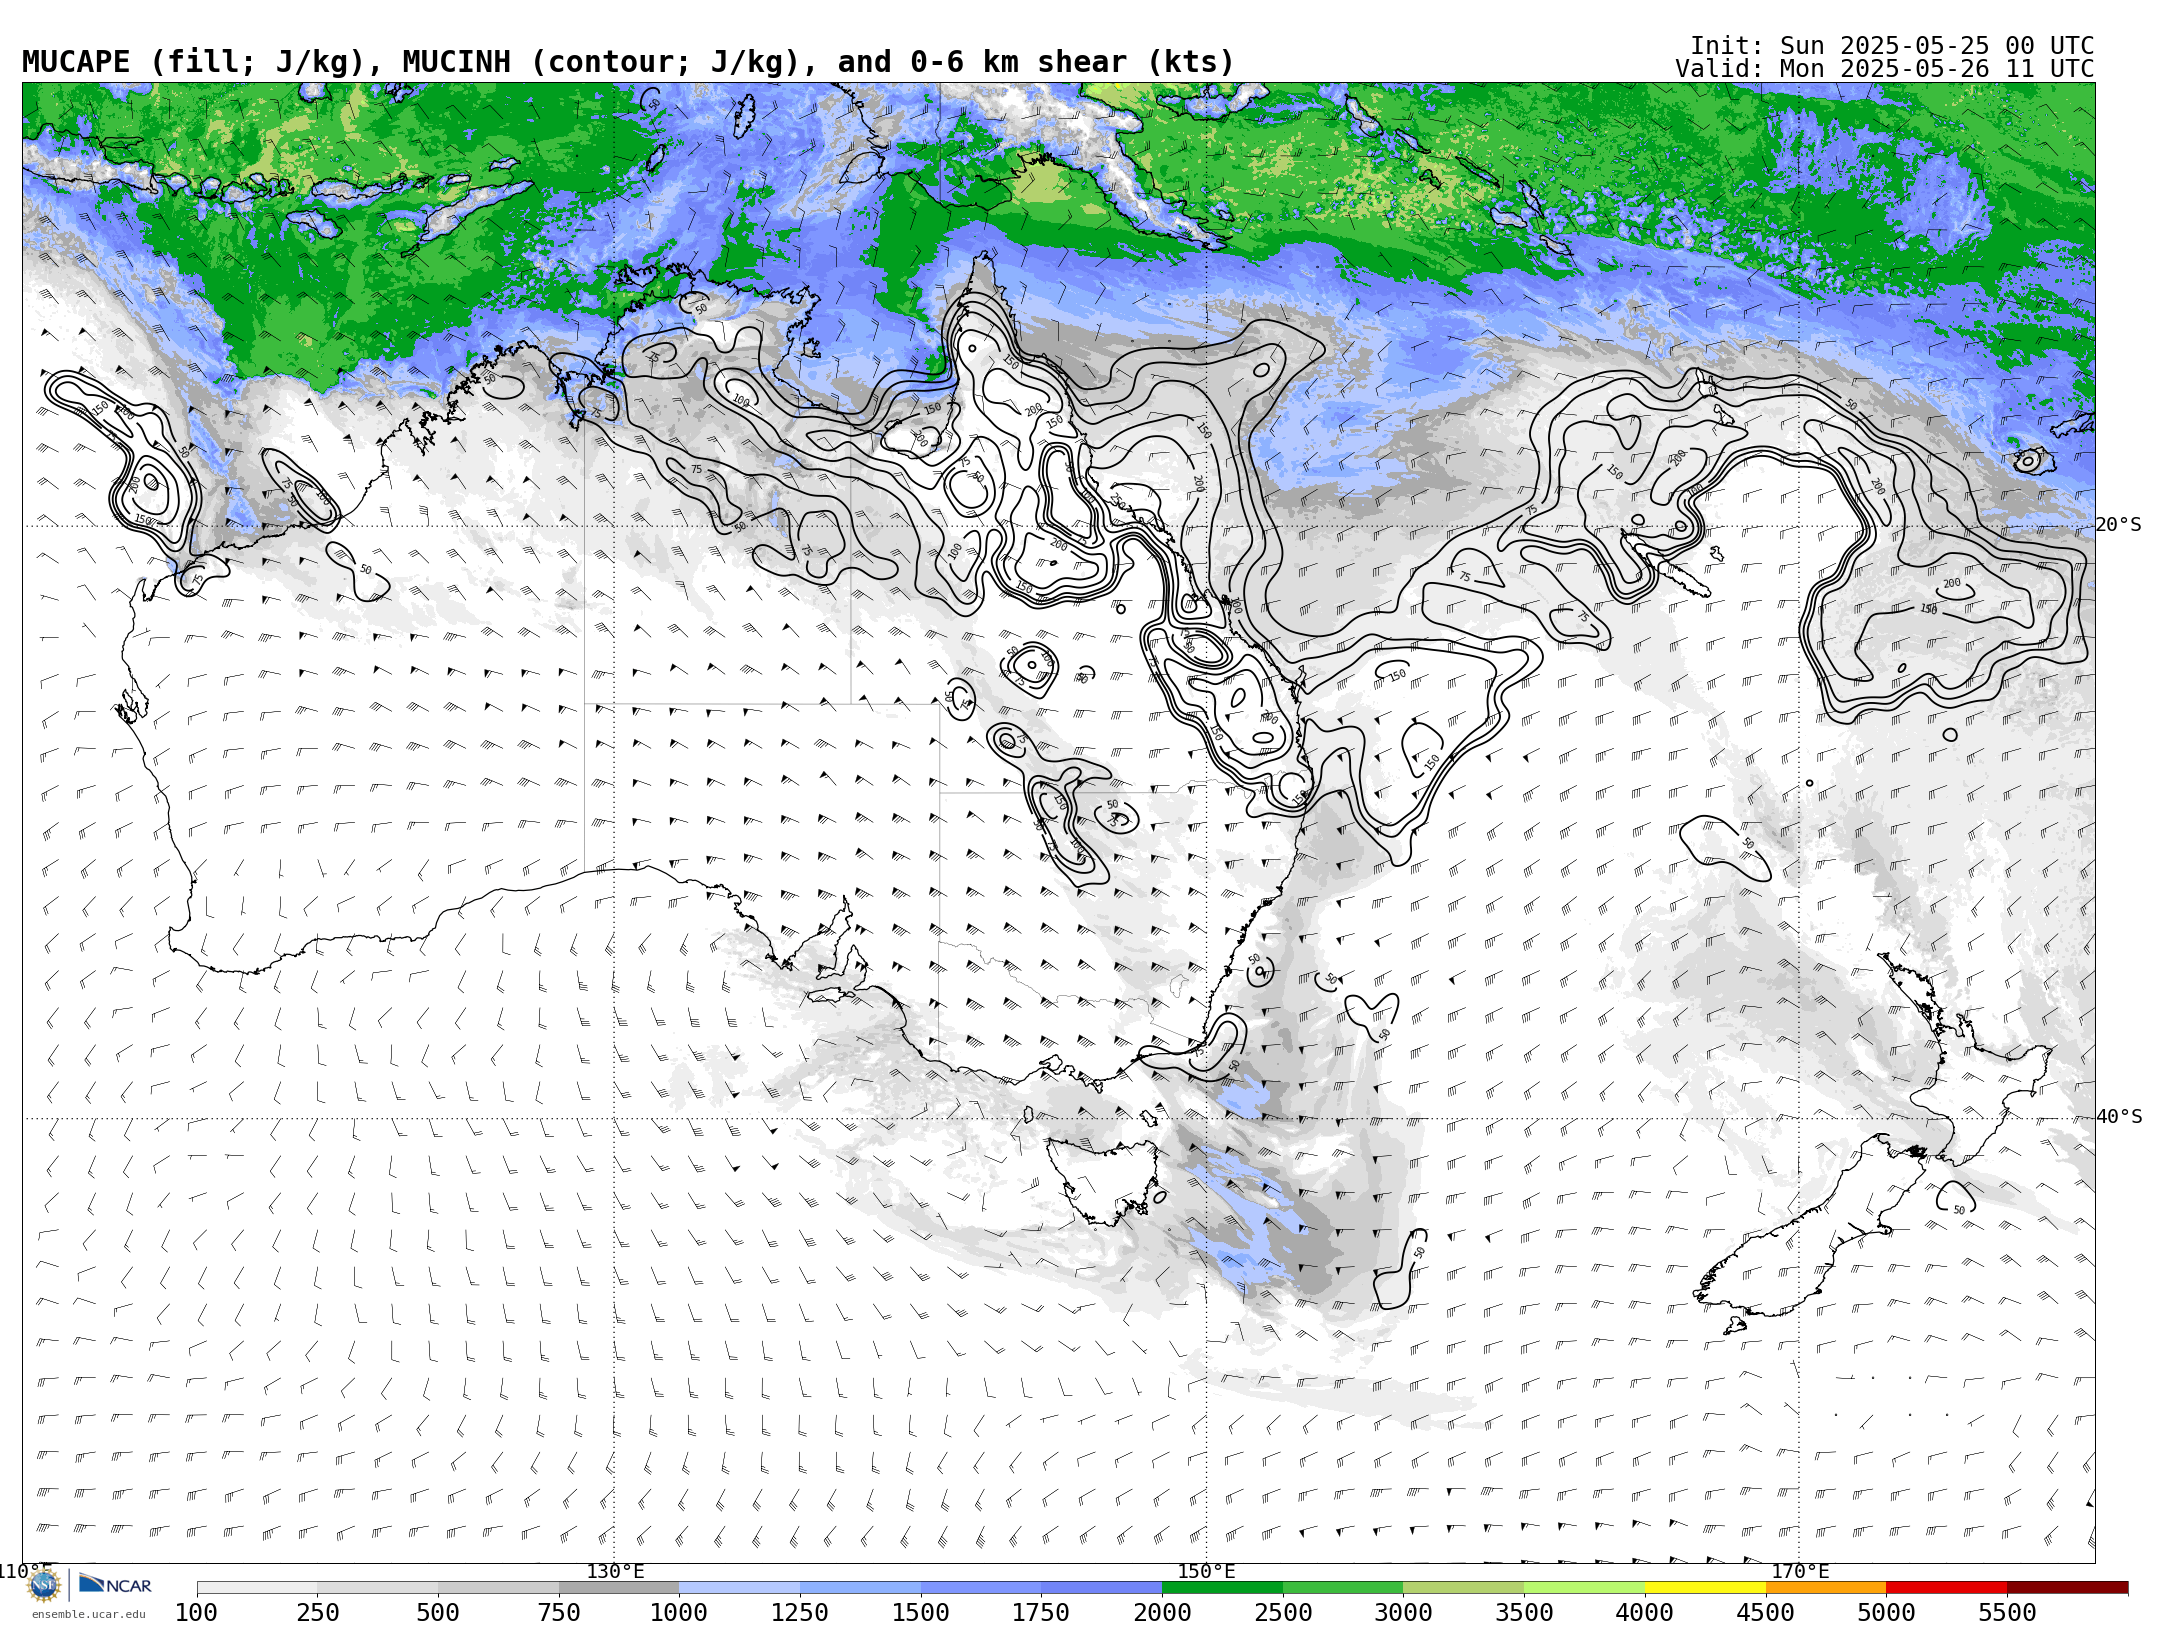The height and width of the screenshot is (1626, 2160).
Task: Click the Init: Sun 2025-05-25 00 UTC text
Action: click(1892, 46)
